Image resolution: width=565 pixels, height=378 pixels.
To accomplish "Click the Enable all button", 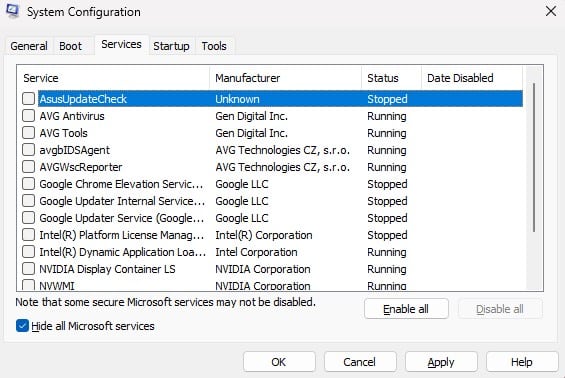I will click(406, 309).
